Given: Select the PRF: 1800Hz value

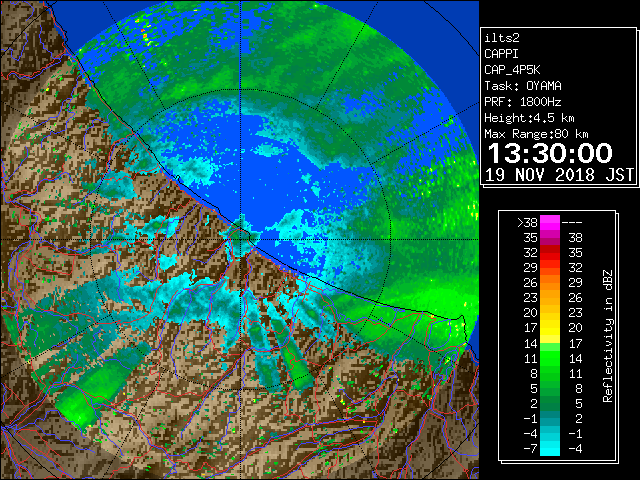Looking at the screenshot, I should tap(523, 102).
